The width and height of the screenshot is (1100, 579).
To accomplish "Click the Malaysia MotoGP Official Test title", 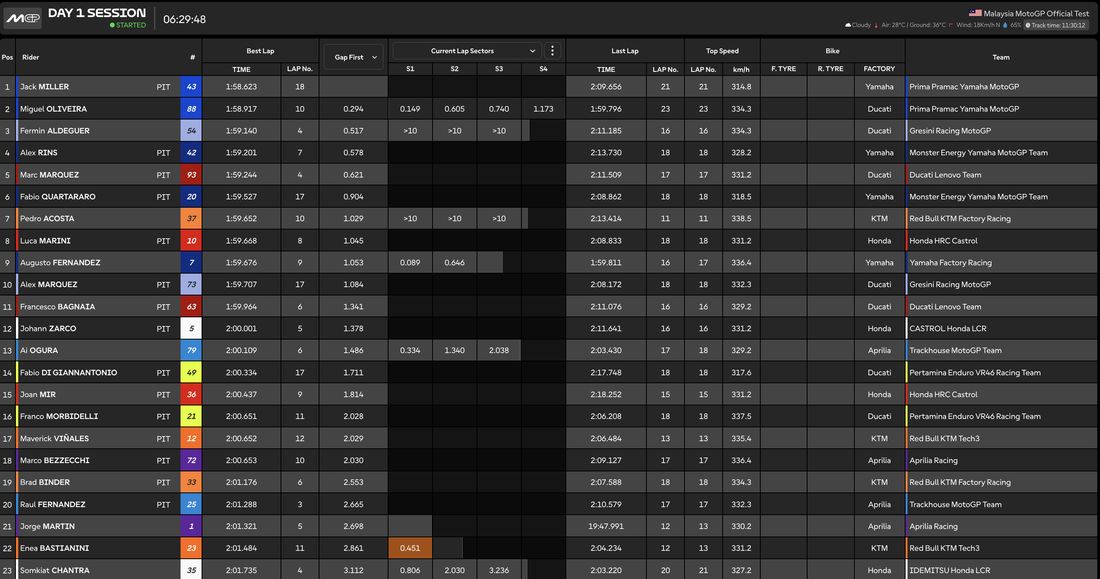I will [1036, 13].
